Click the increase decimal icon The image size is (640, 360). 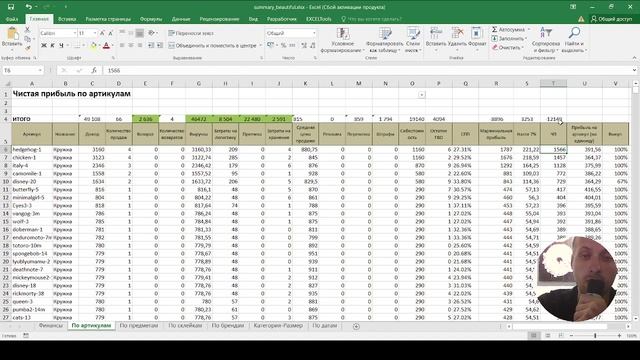(x=304, y=45)
